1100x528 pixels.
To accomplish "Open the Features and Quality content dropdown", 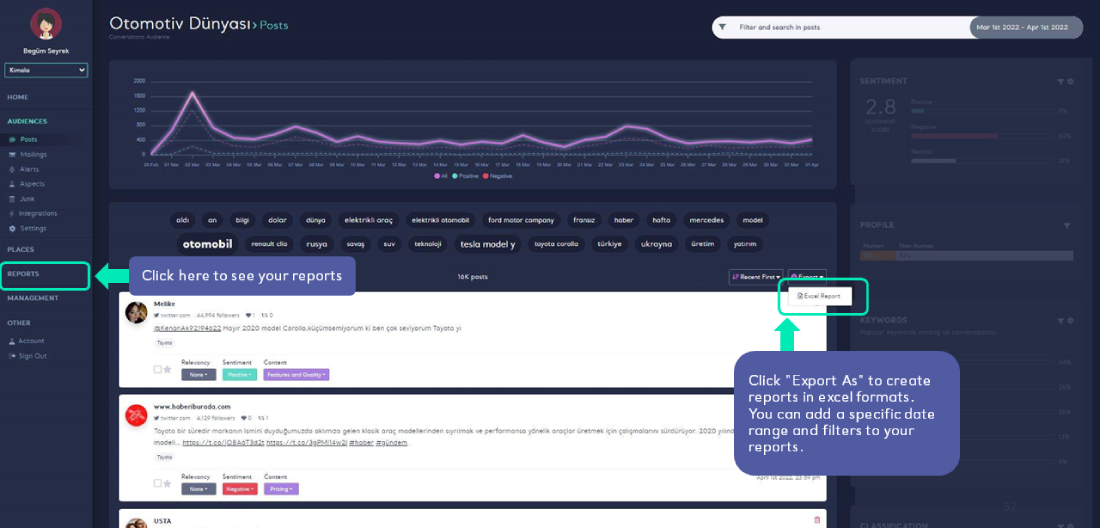I will [x=296, y=375].
